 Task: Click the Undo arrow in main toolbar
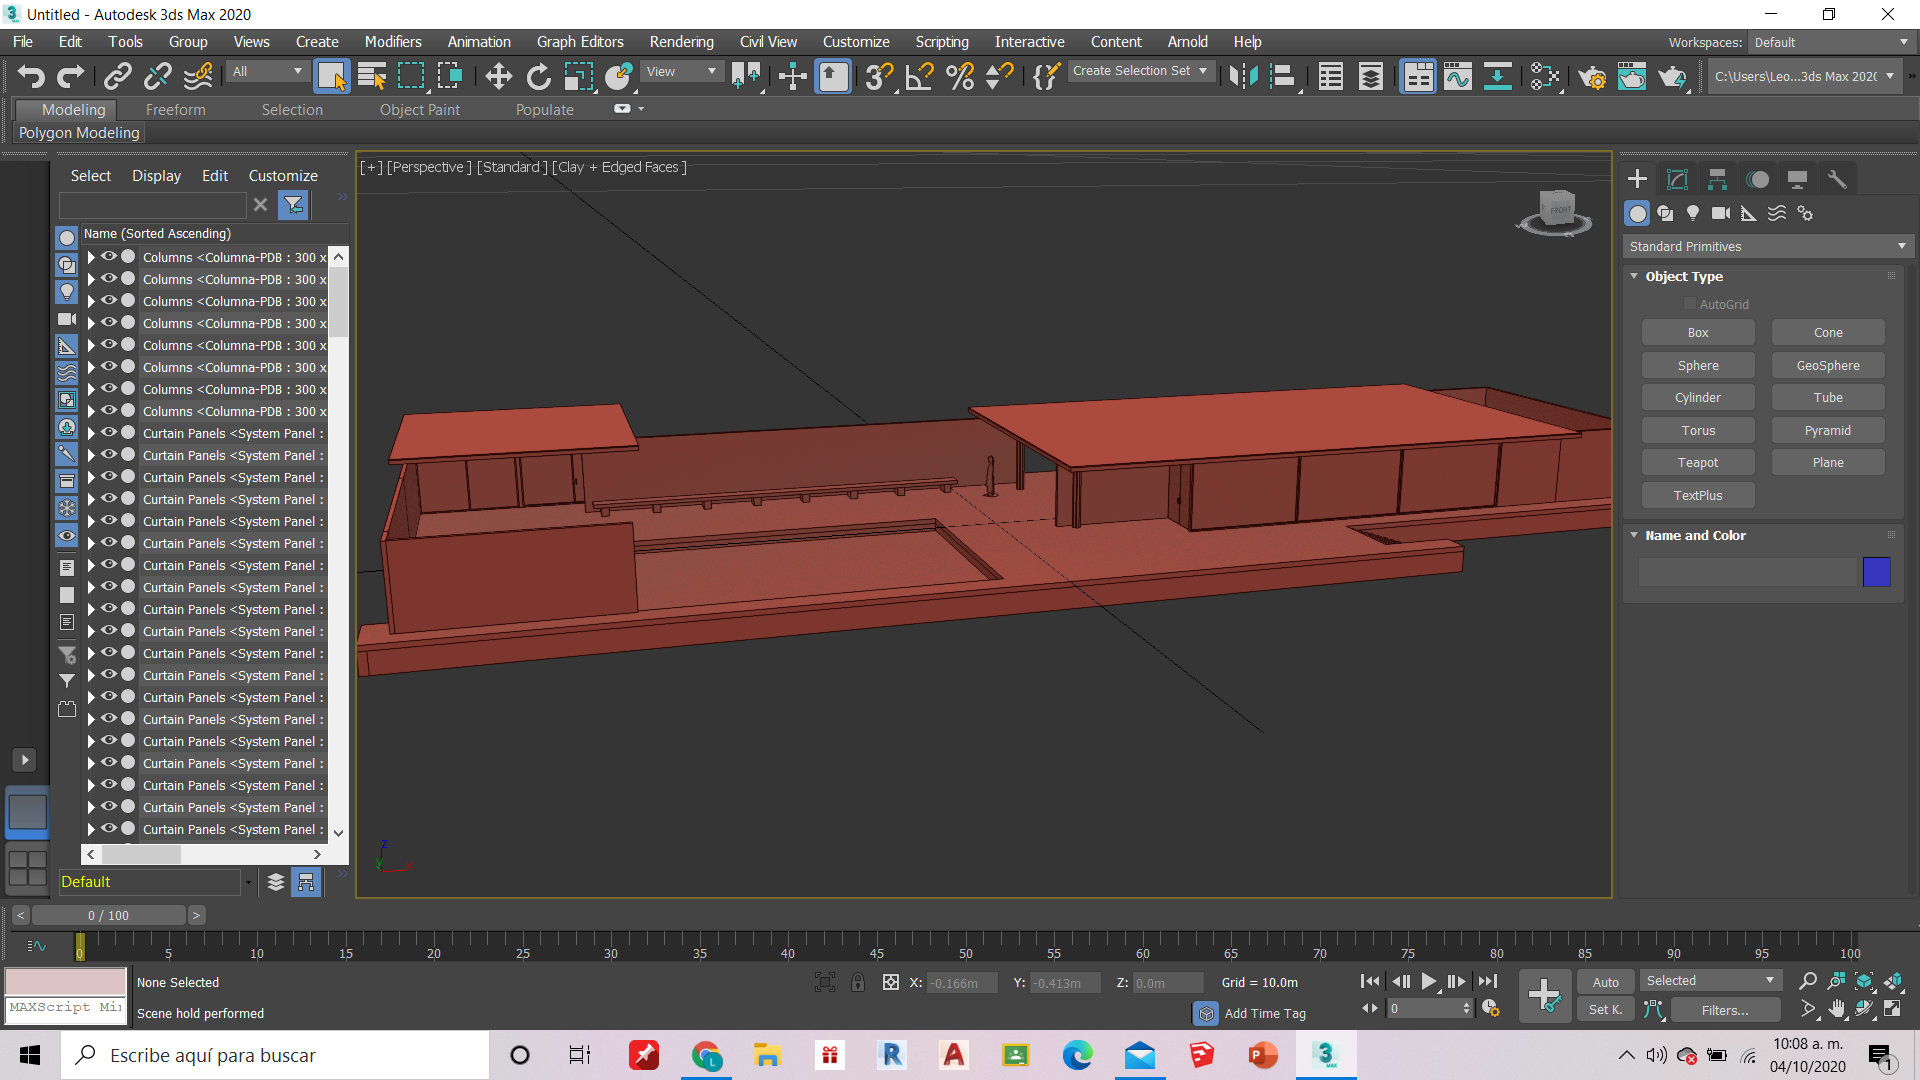[31, 76]
